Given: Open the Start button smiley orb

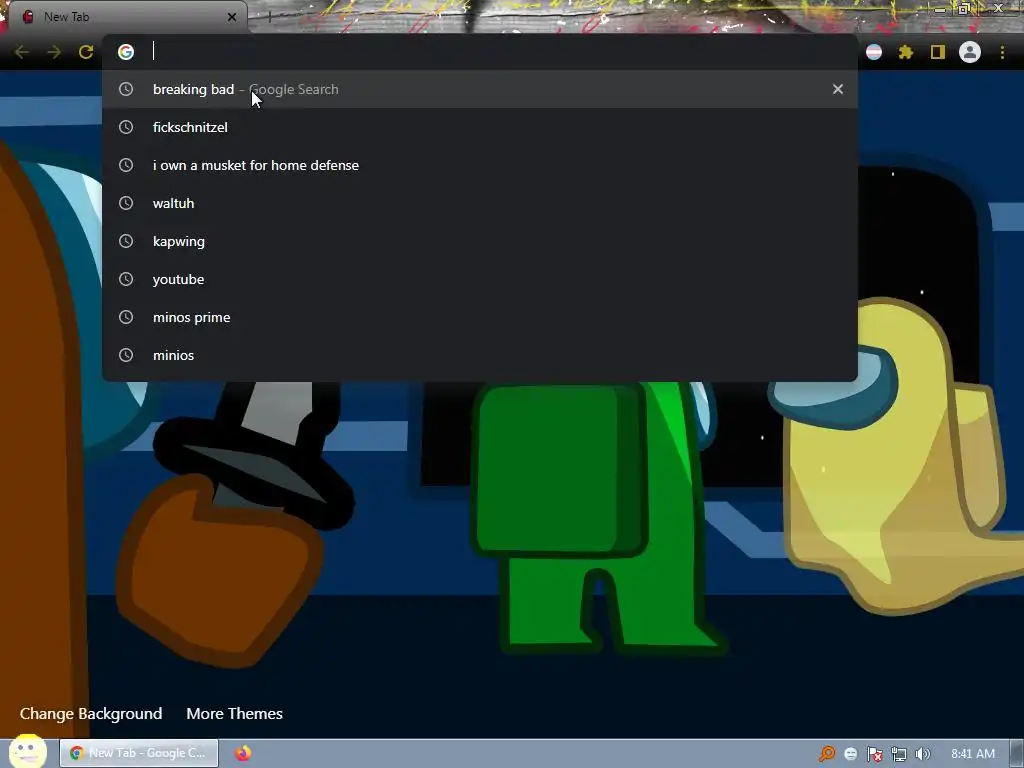Looking at the screenshot, I should [27, 751].
